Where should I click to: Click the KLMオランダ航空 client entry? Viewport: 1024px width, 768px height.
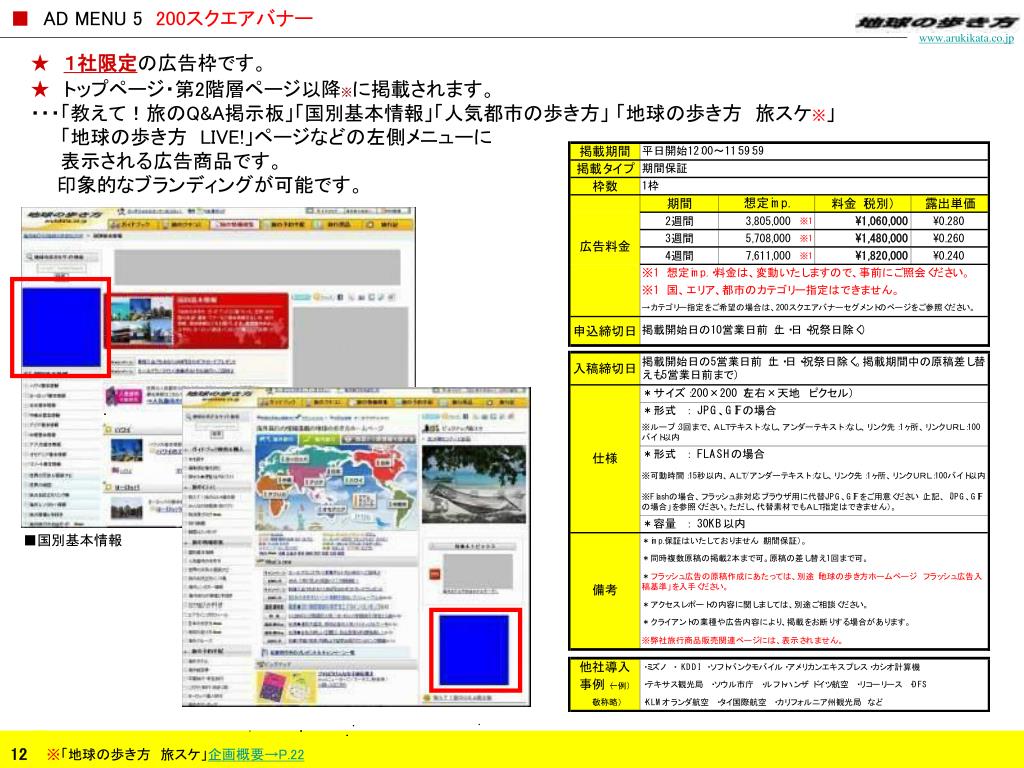676,702
